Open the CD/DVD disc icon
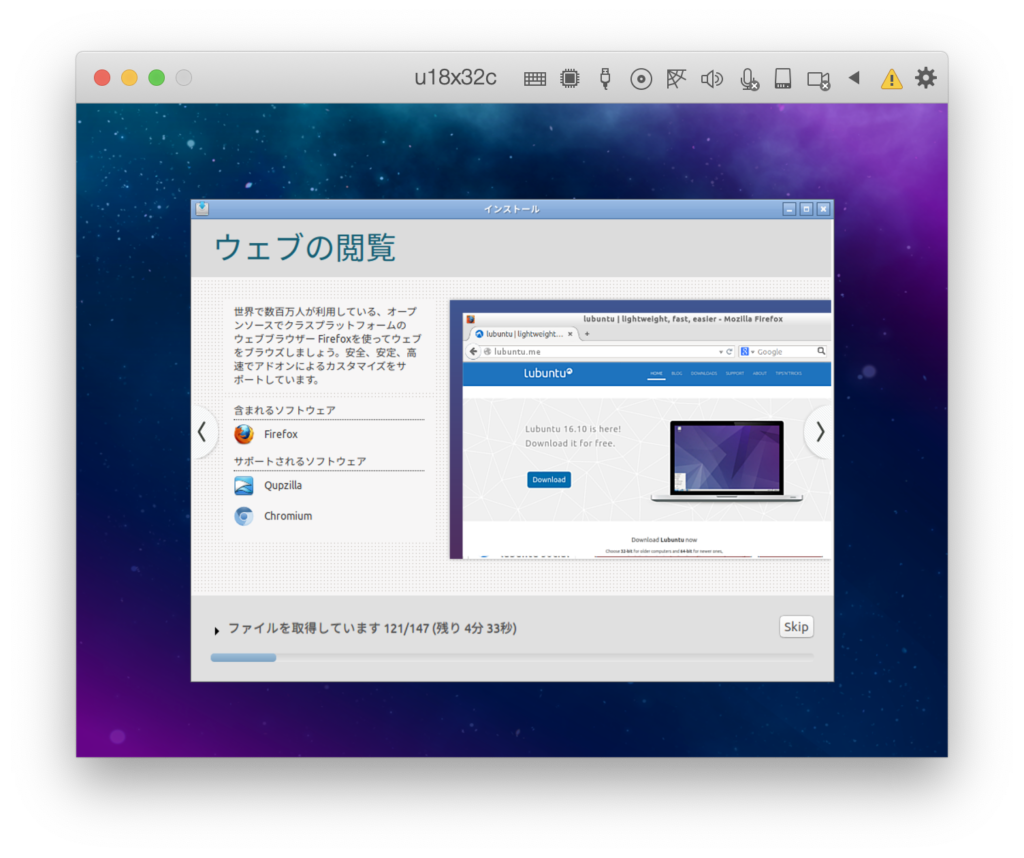This screenshot has height=858, width=1024. pos(641,78)
